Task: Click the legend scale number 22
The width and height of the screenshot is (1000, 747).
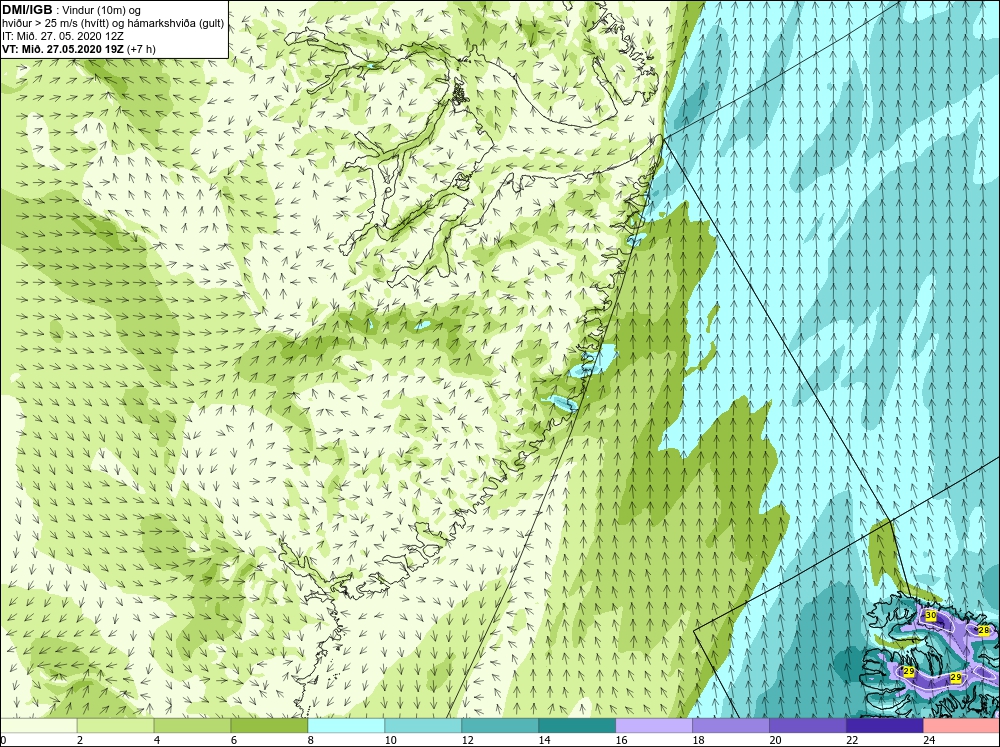Action: (852, 740)
